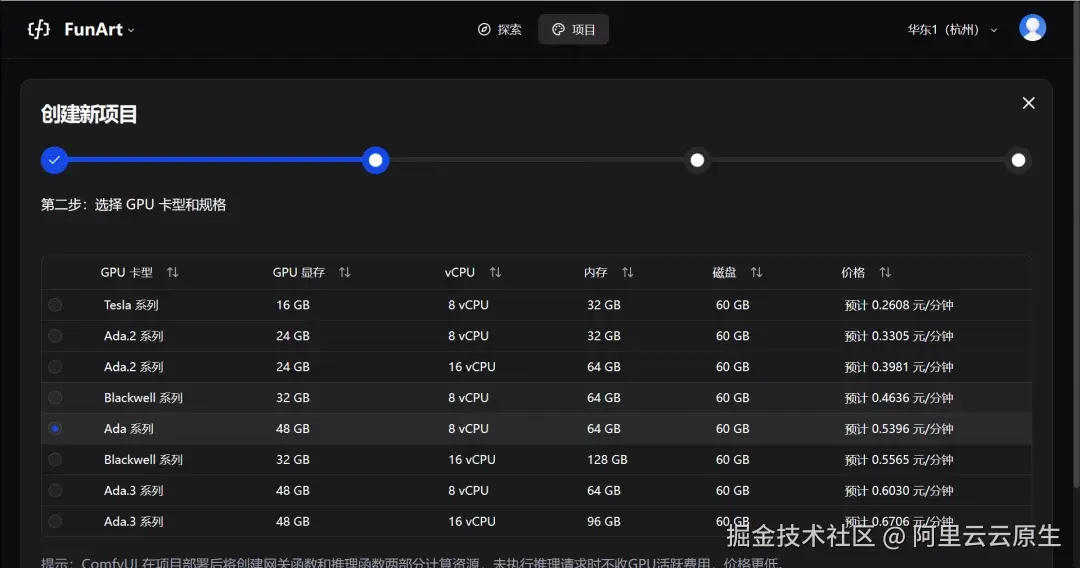Select Ada.3 系列 8 vCPU radio button
The width and height of the screenshot is (1080, 568).
(55, 490)
